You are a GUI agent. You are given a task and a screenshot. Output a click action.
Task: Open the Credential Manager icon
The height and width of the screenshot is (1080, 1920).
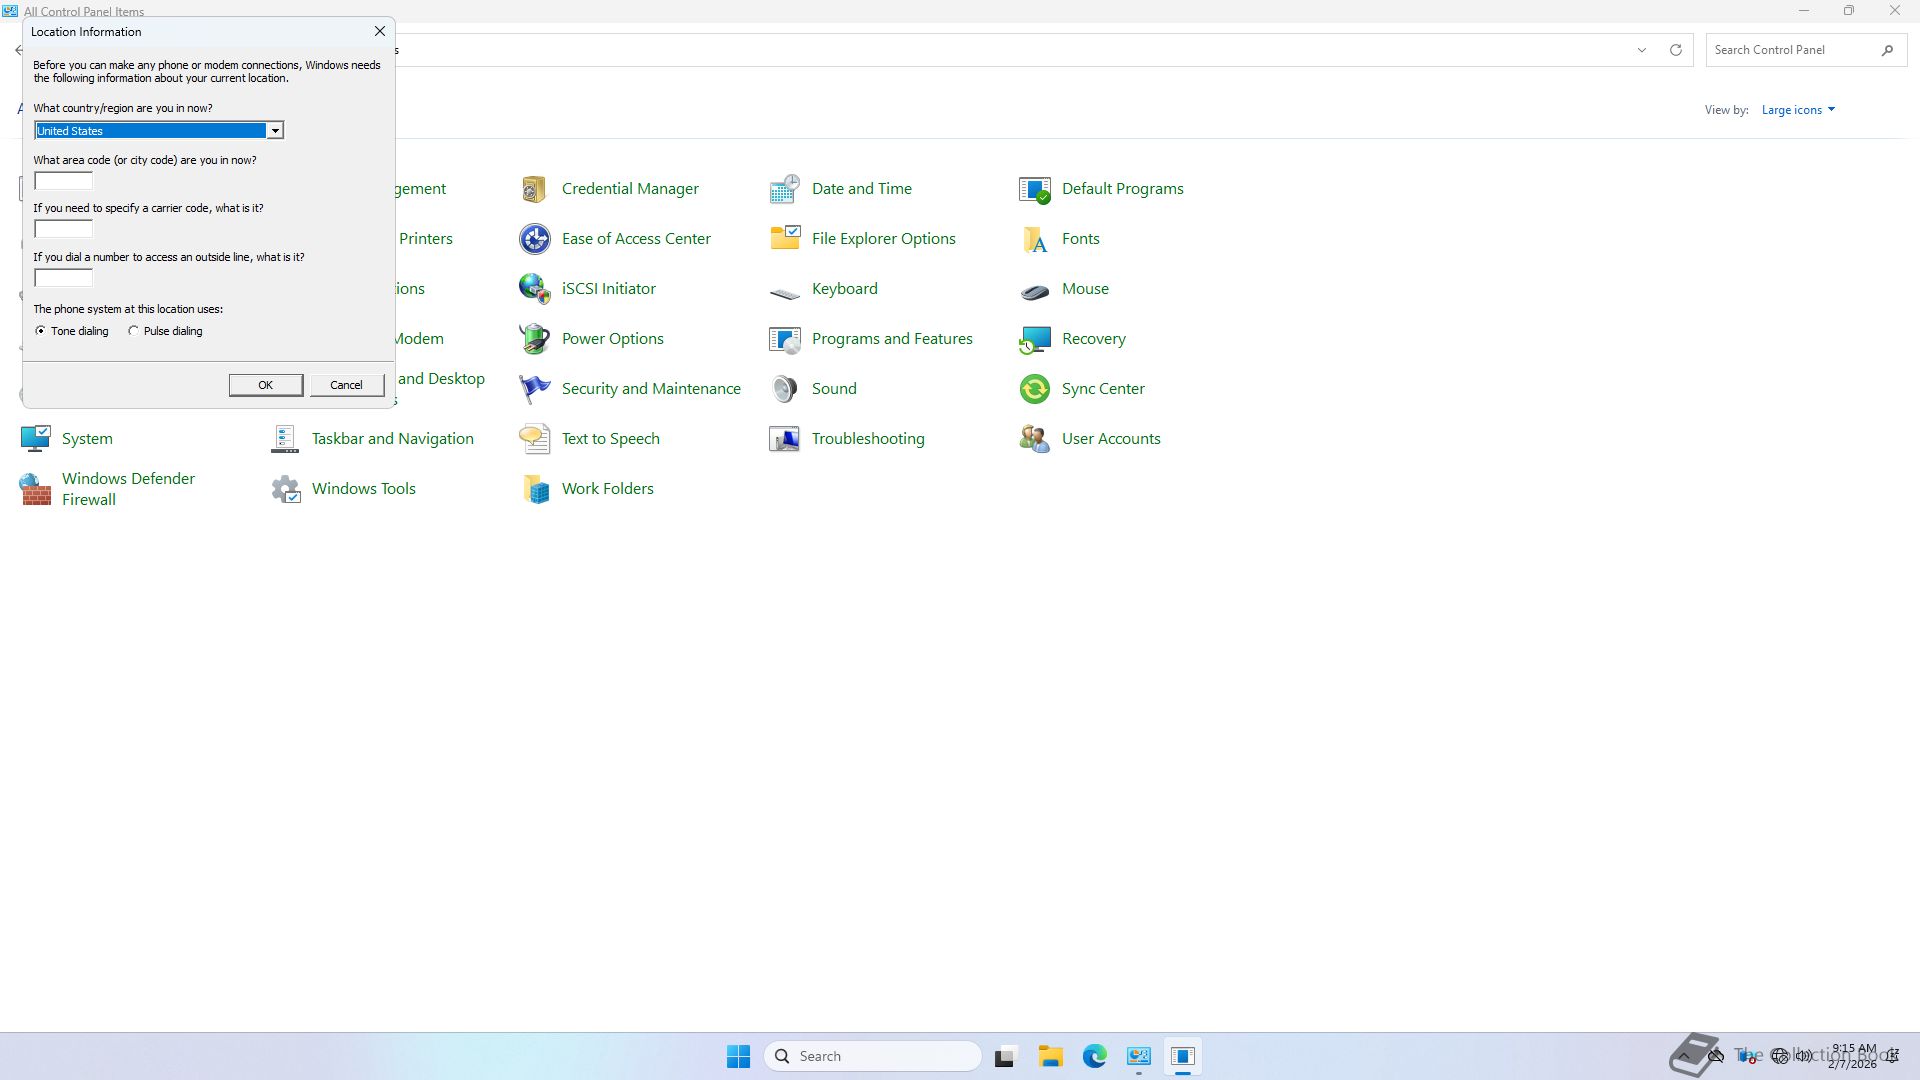point(534,189)
